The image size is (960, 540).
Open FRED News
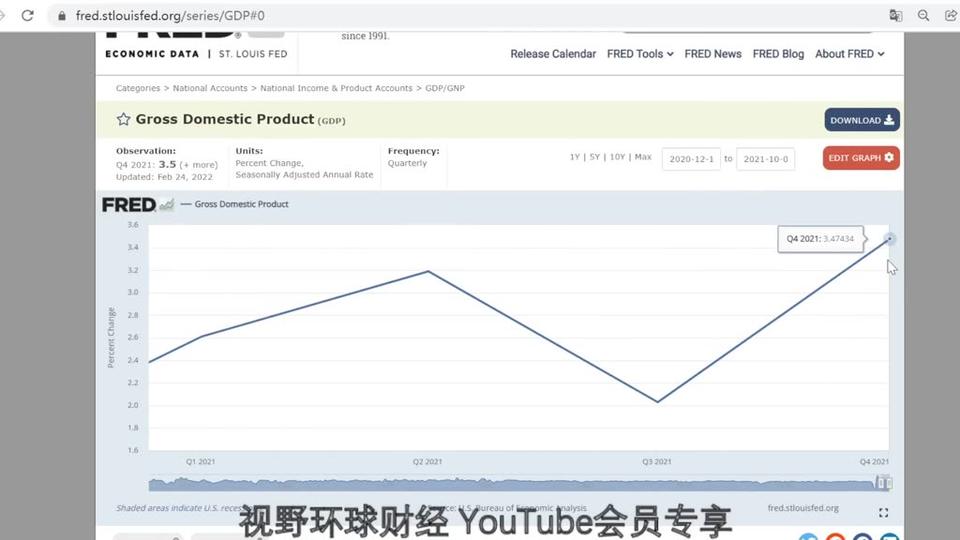(x=713, y=54)
